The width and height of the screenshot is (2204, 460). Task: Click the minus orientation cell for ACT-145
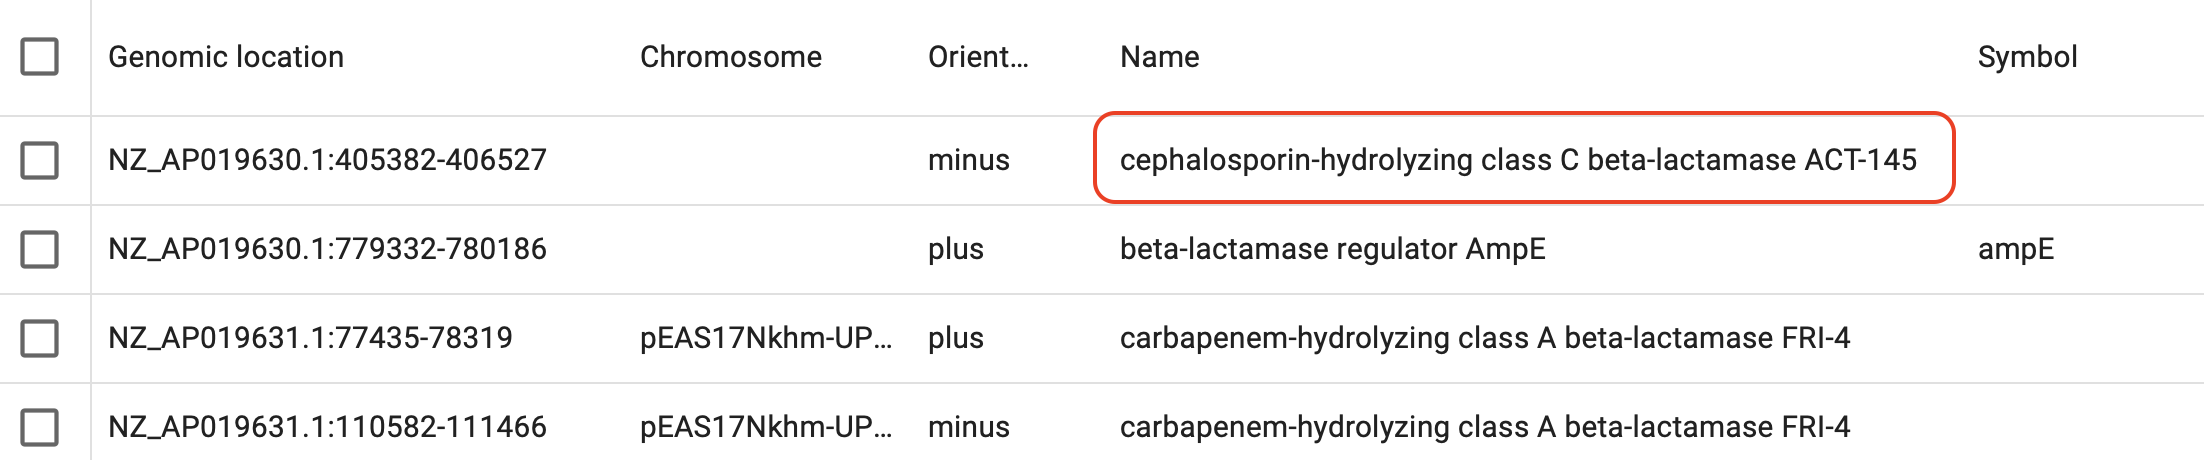click(968, 160)
